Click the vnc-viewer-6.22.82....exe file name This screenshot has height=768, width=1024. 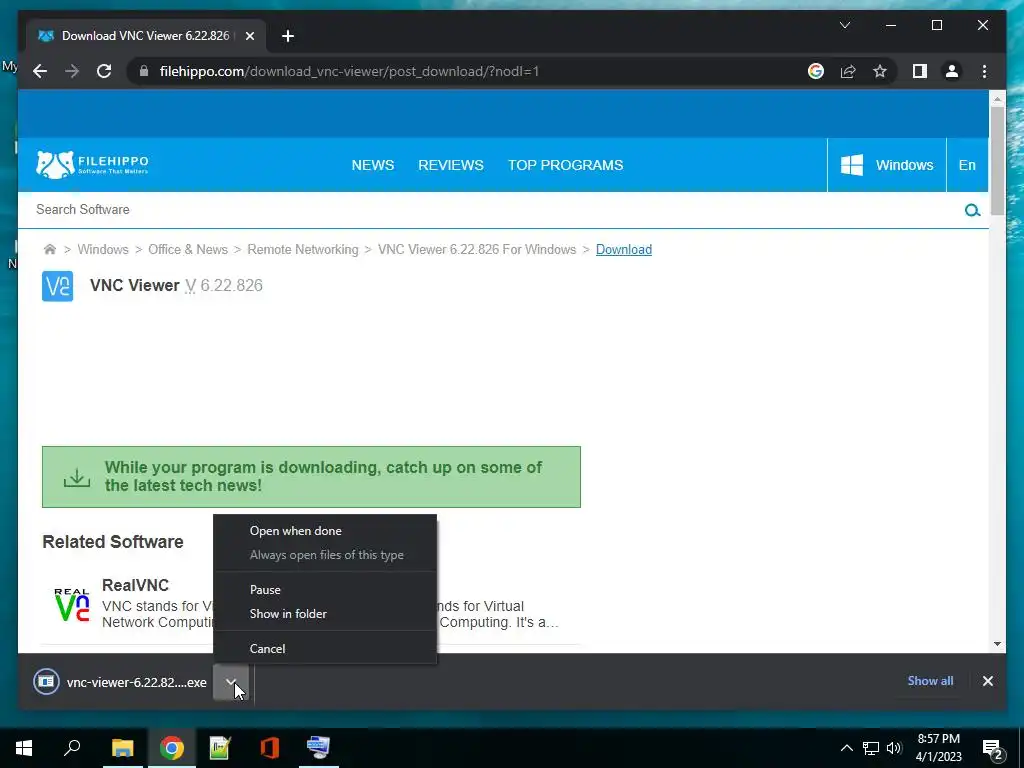136,682
